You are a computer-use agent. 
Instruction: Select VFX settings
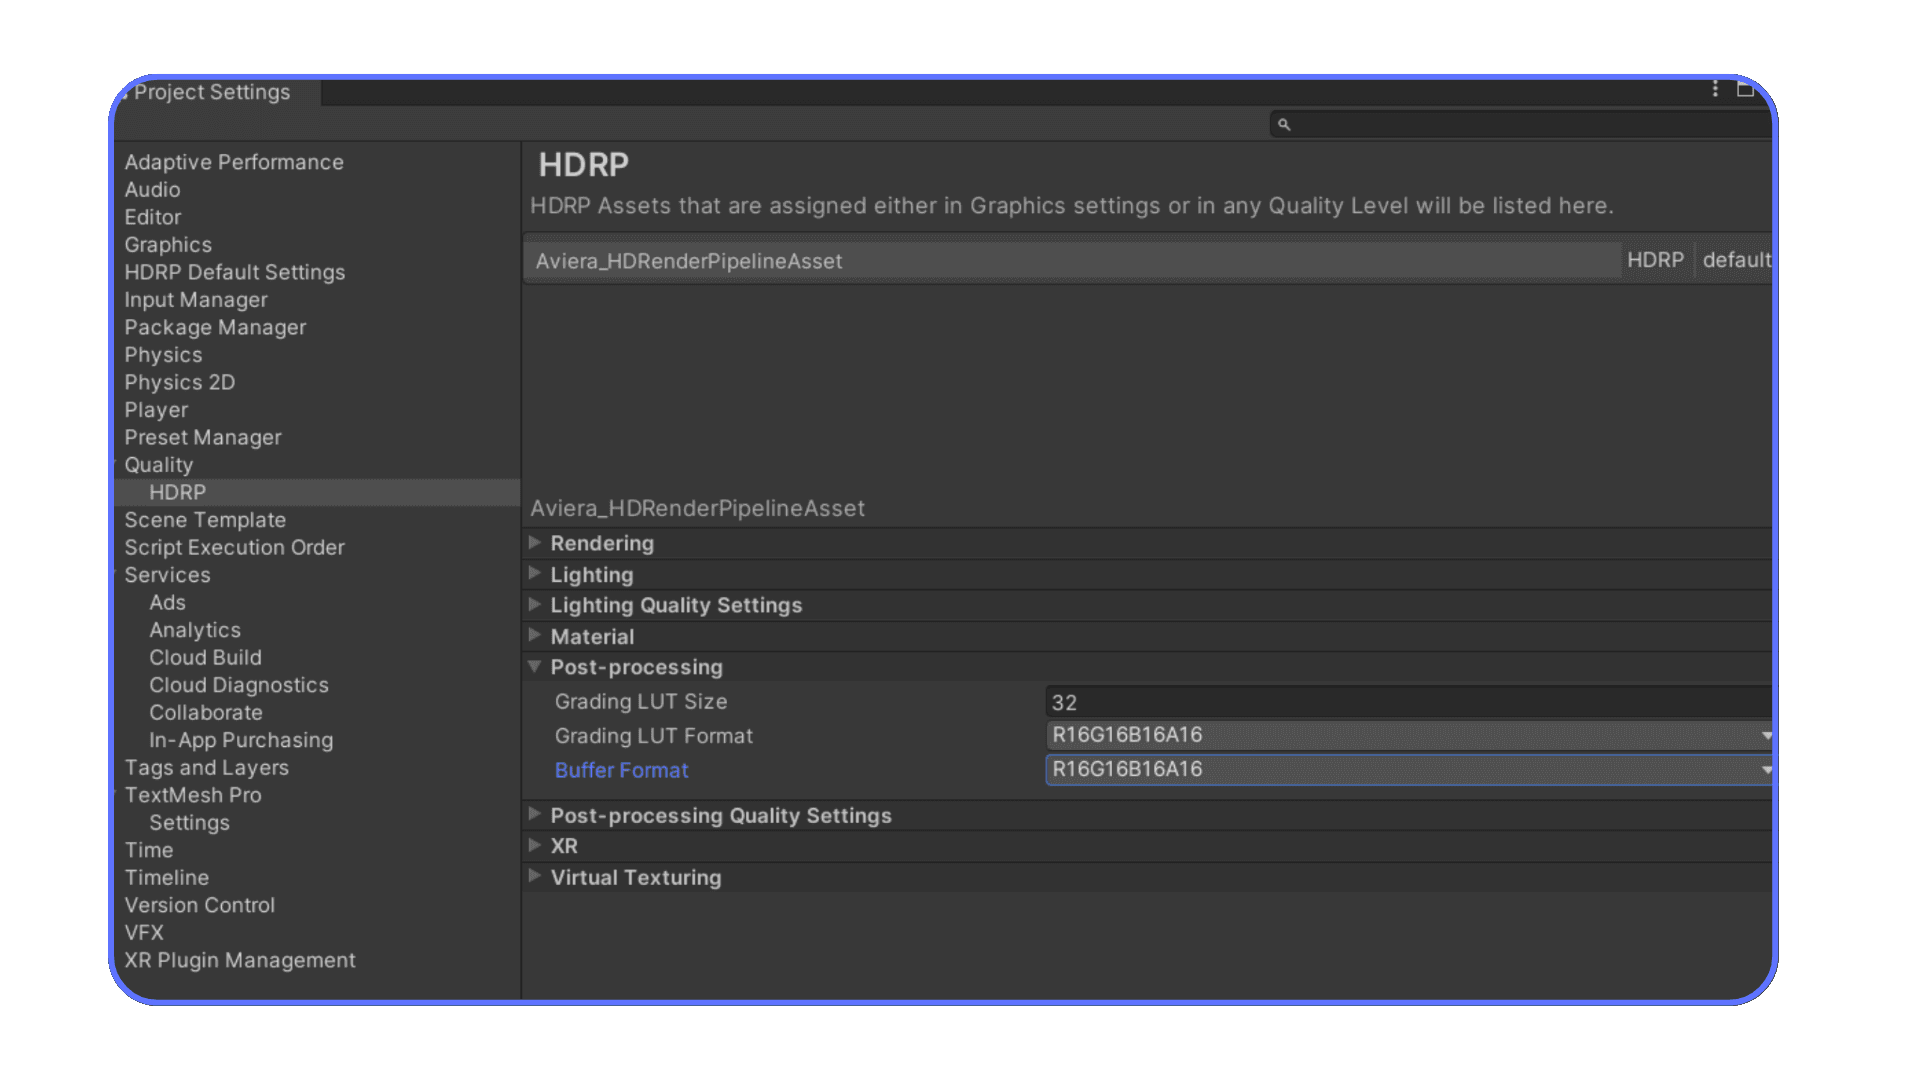pyautogui.click(x=144, y=932)
